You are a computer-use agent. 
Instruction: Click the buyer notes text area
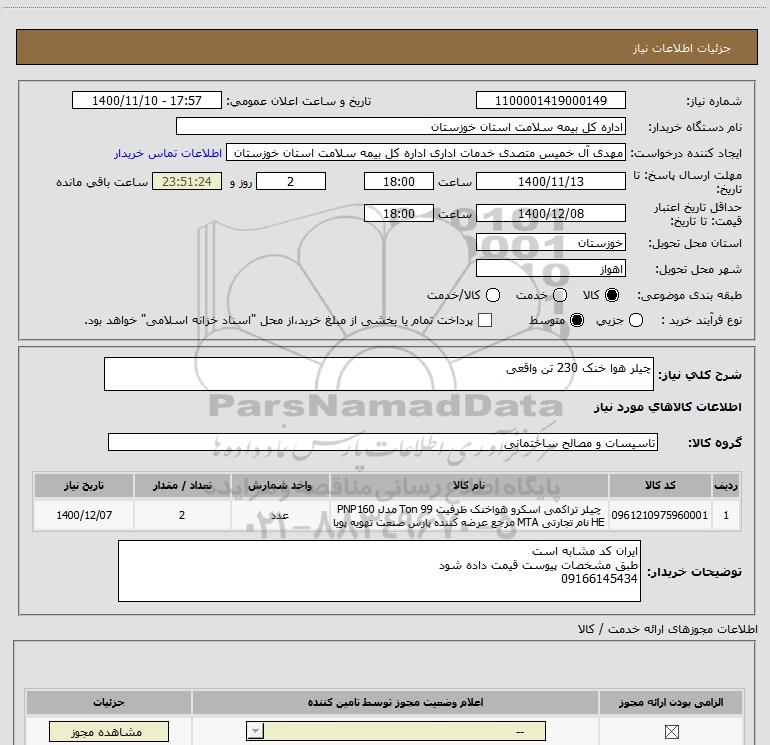[x=379, y=571]
